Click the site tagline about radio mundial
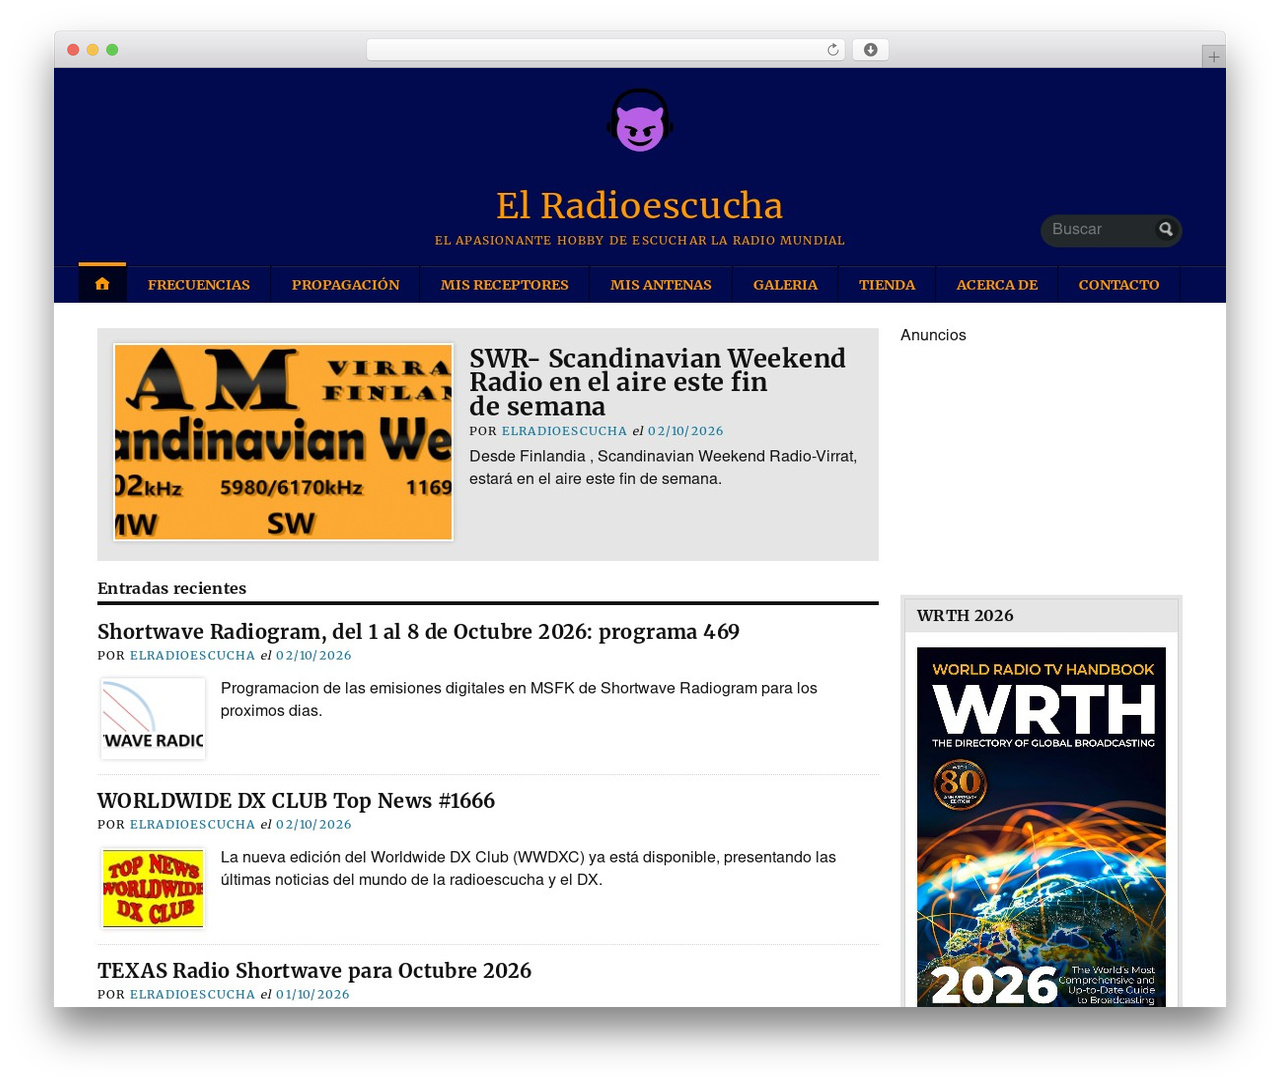 point(640,241)
